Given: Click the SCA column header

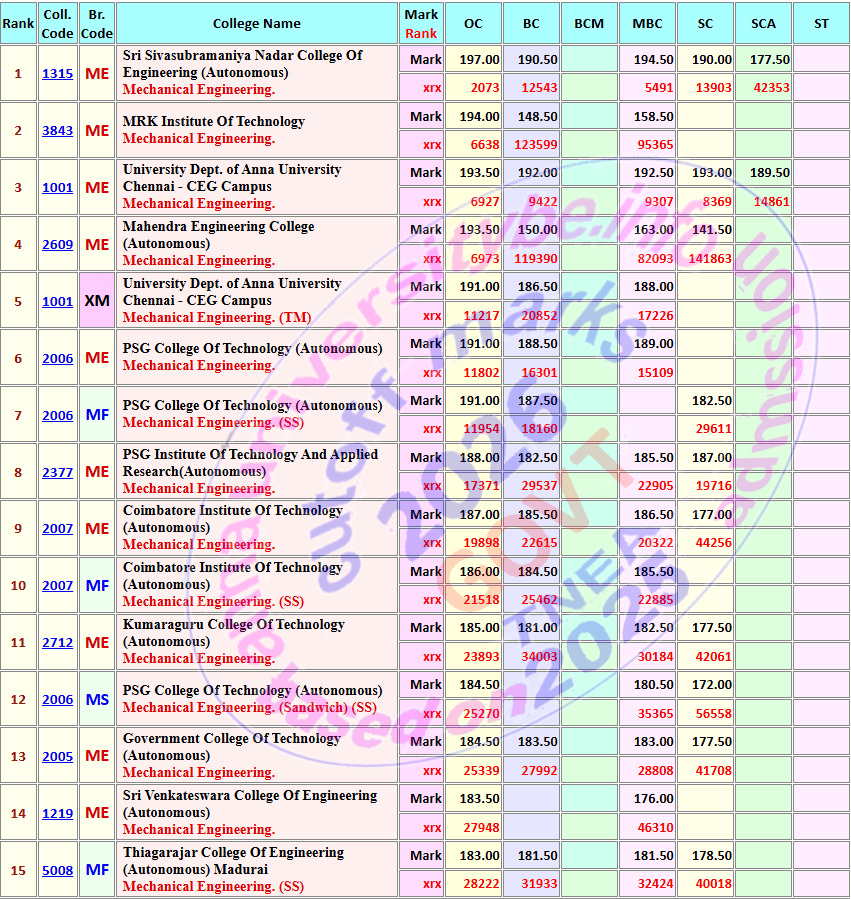Looking at the screenshot, I should click(763, 24).
